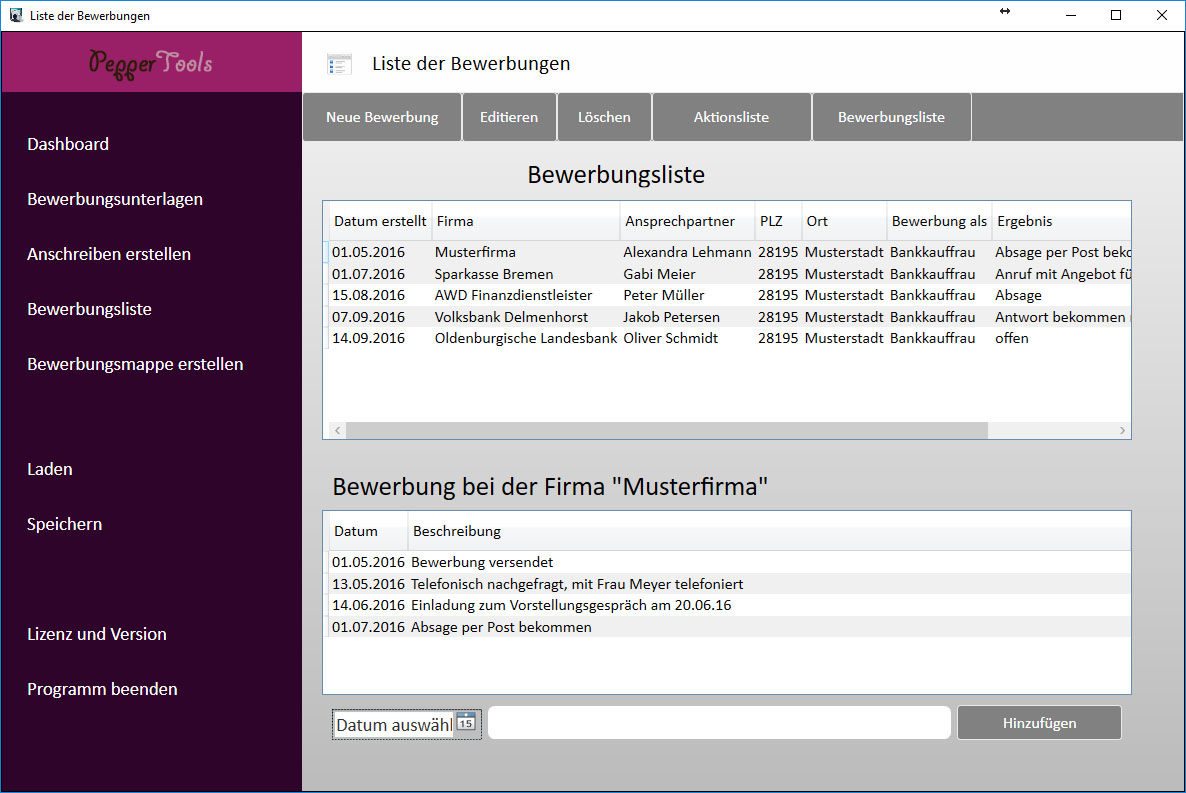Click the description text input field

(719, 723)
